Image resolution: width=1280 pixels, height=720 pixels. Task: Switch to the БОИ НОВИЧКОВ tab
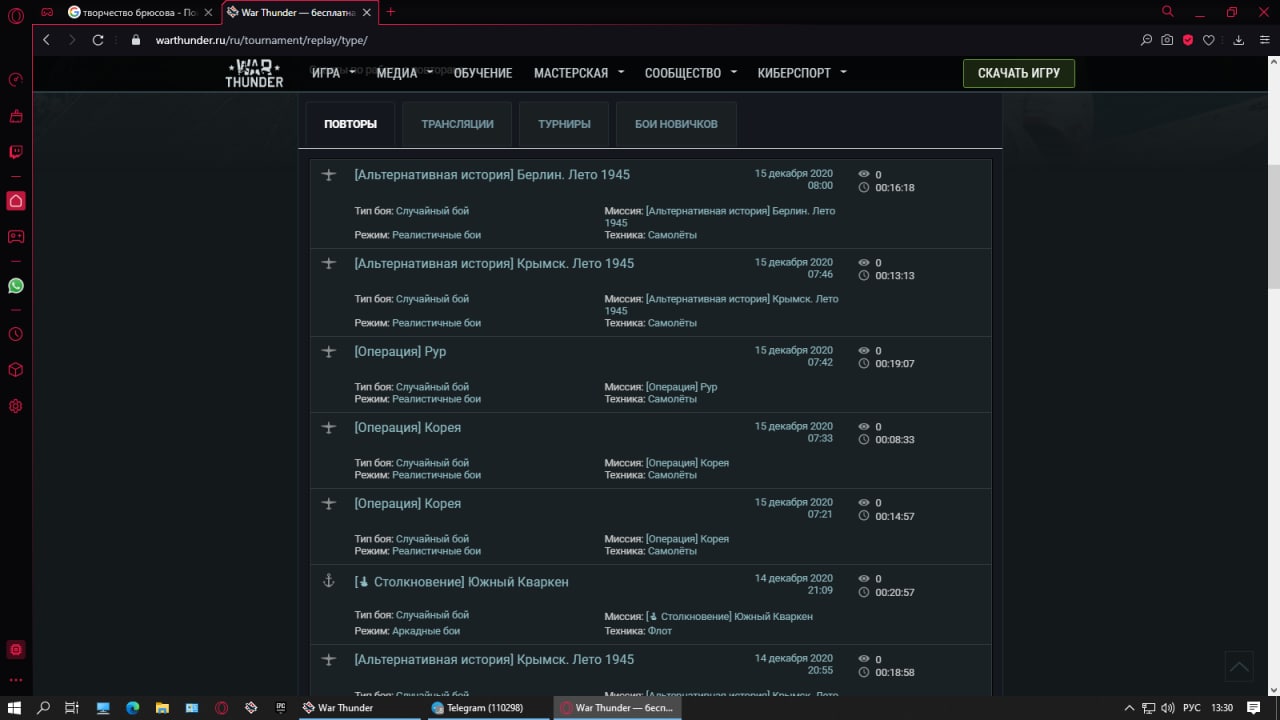(676, 124)
